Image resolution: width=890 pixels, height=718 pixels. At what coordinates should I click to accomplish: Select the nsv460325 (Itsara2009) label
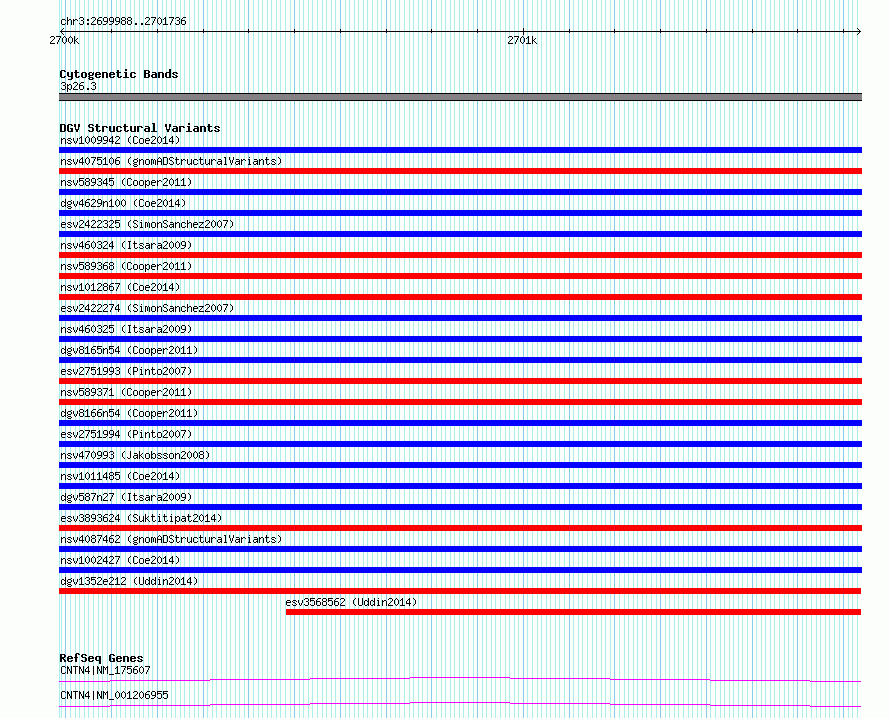(126, 329)
